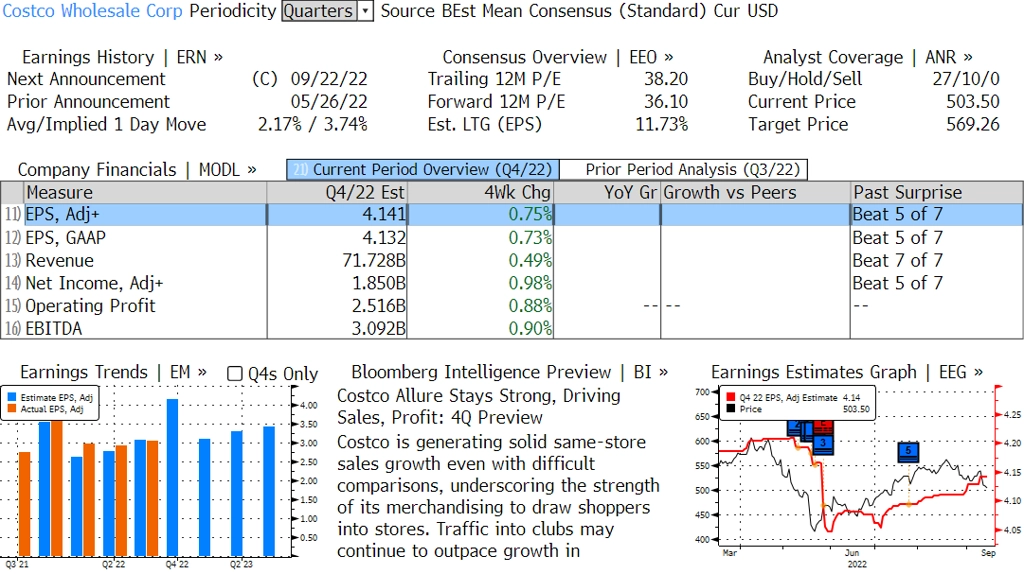Click the orange Actual EPS, Adj legend swatch

pyautogui.click(x=12, y=409)
